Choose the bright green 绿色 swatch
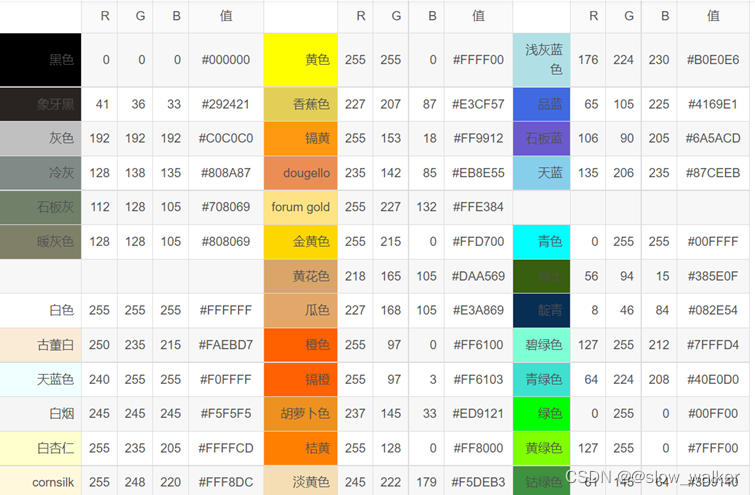Viewport: 755px width, 495px height. click(542, 414)
